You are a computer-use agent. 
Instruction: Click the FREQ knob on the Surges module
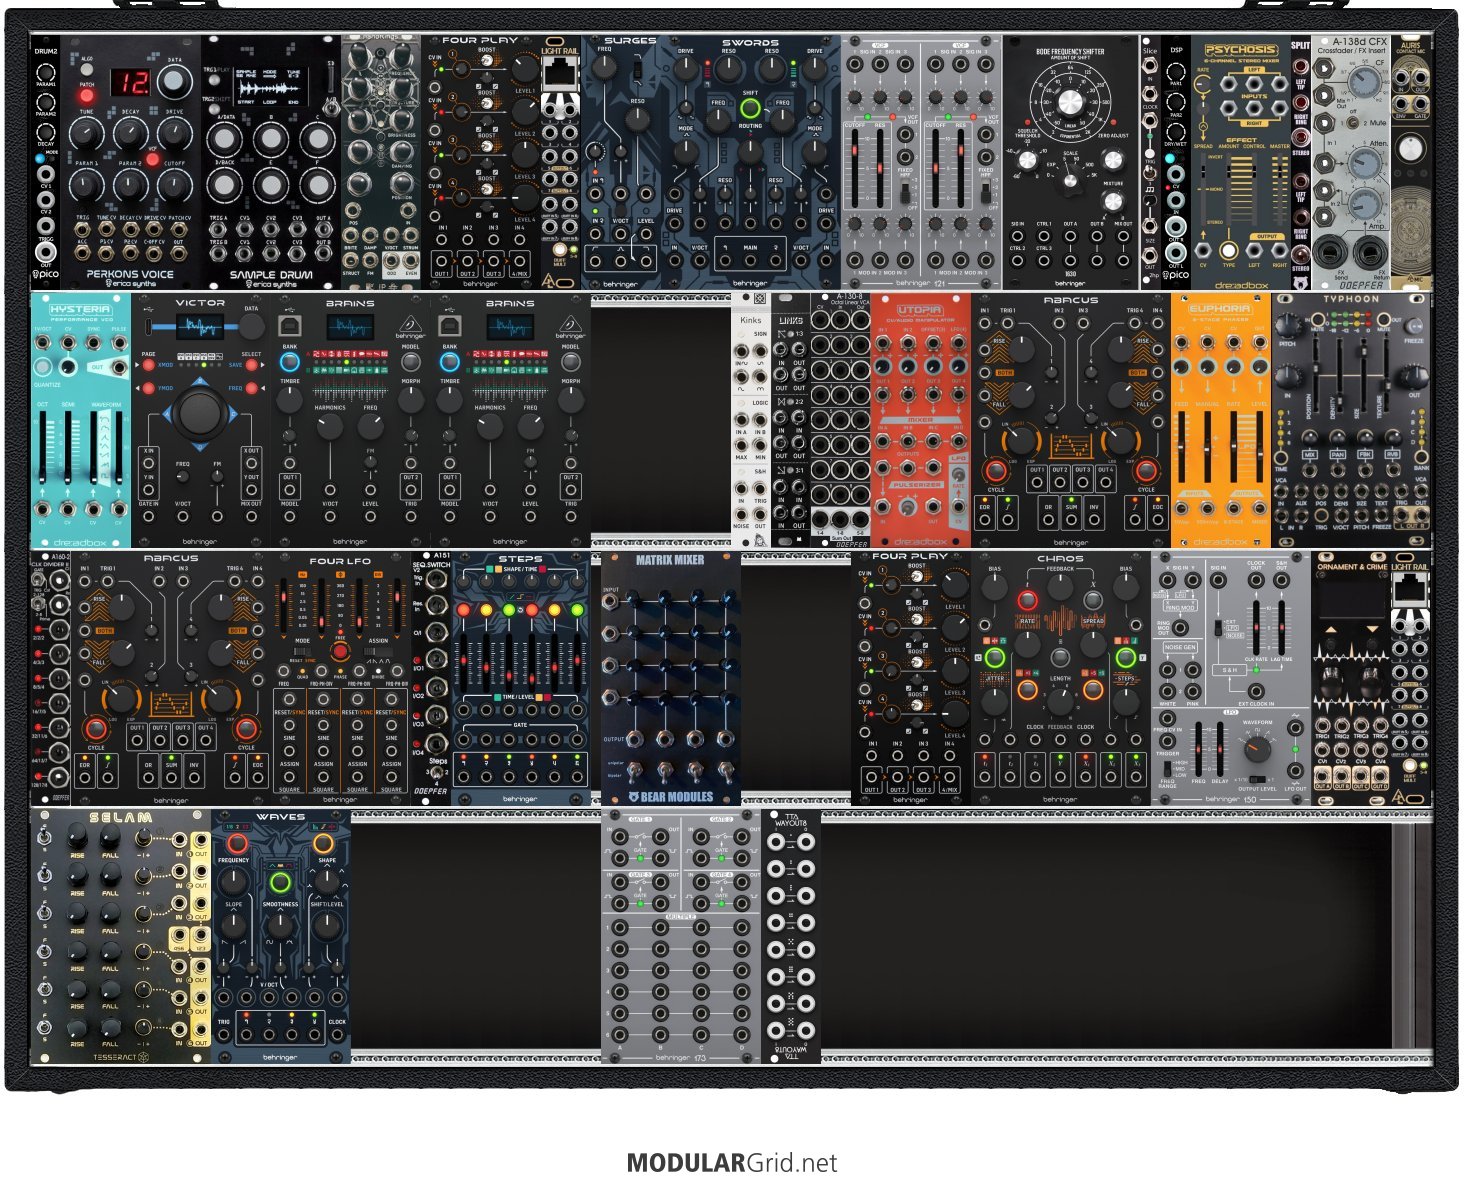604,67
